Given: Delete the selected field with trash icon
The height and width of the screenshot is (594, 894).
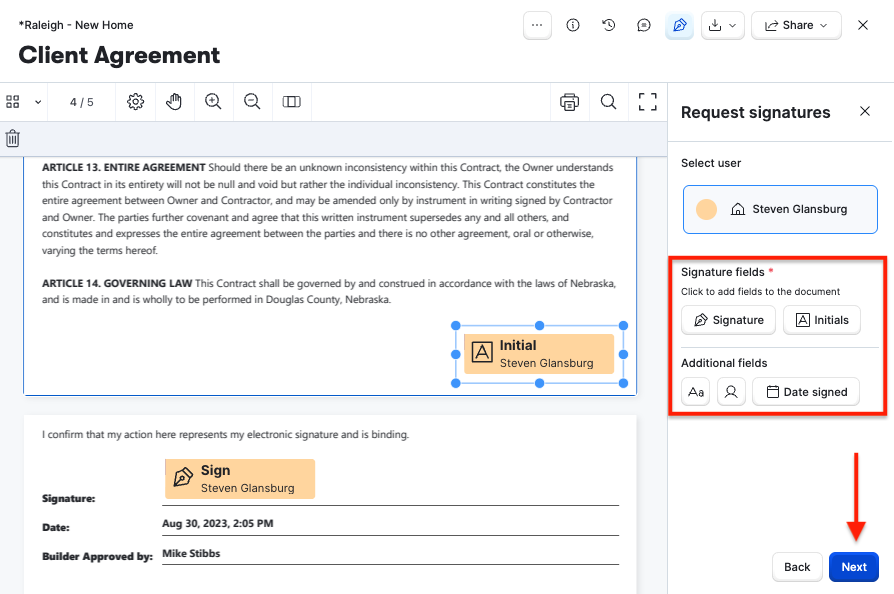Looking at the screenshot, I should (x=13, y=139).
